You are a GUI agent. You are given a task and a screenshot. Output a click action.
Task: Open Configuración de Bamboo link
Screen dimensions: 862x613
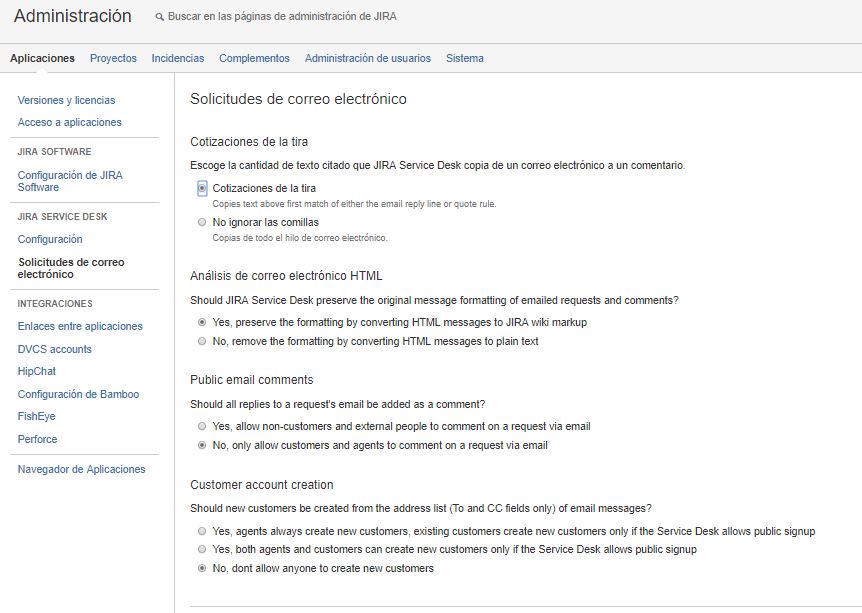[78, 394]
